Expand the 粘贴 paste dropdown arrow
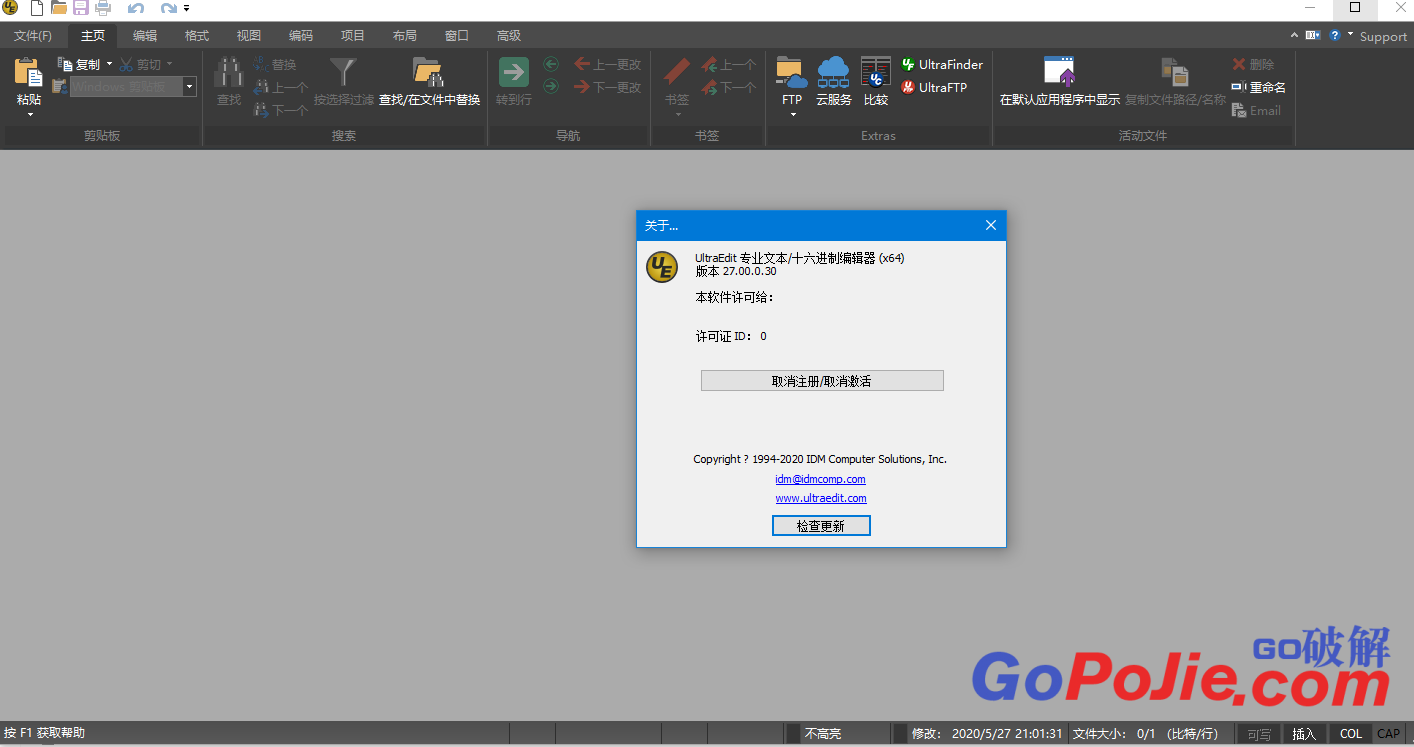 pyautogui.click(x=30, y=114)
